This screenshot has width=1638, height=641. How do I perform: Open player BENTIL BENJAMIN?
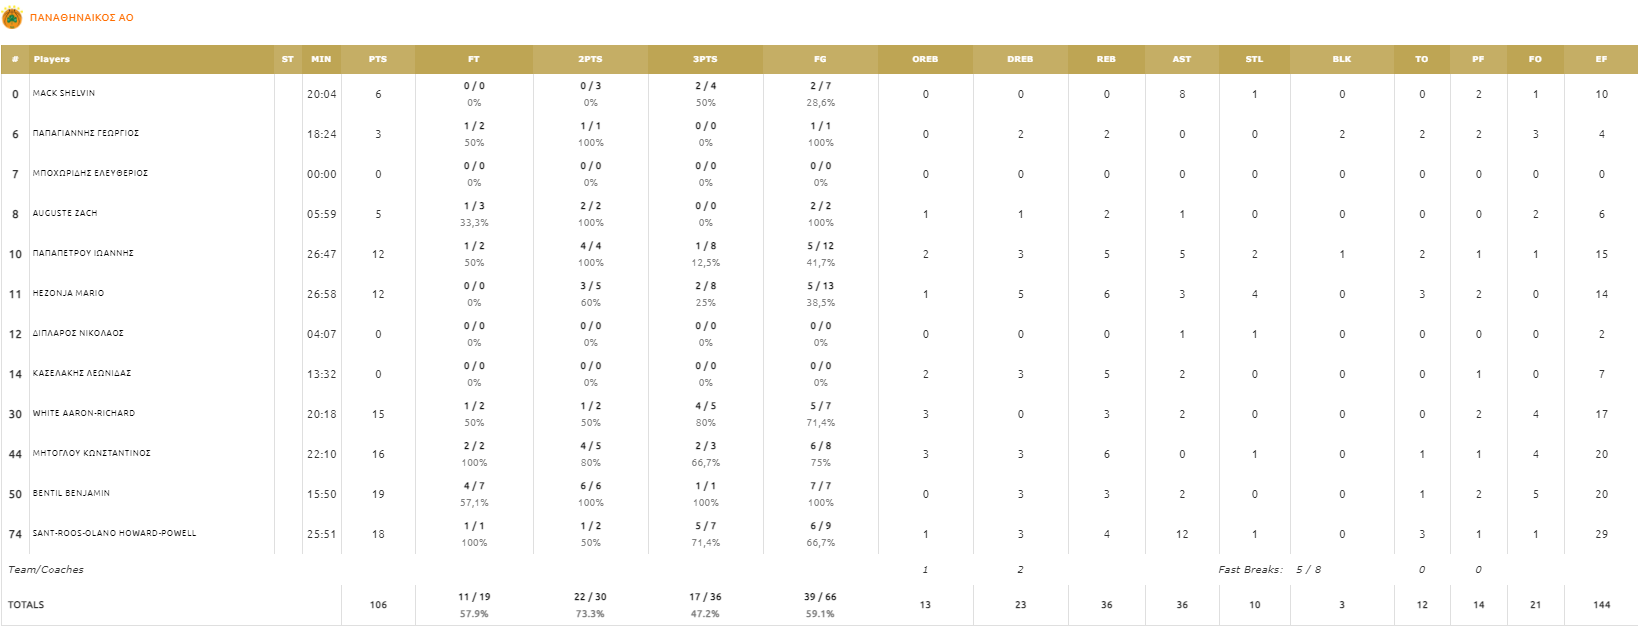point(71,493)
